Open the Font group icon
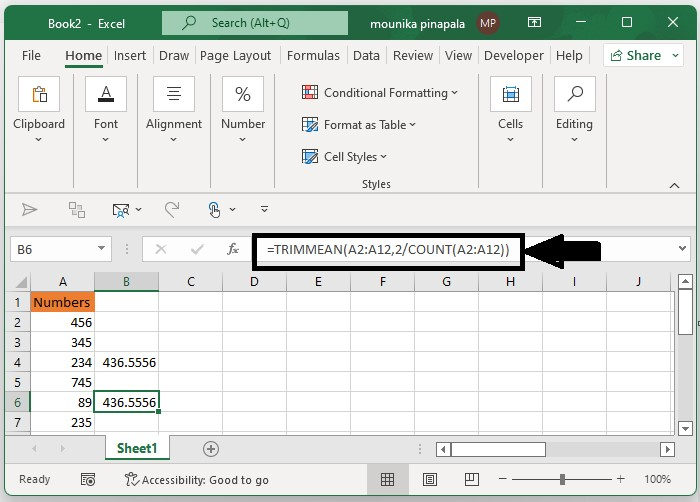The image size is (700, 502). coord(106,94)
